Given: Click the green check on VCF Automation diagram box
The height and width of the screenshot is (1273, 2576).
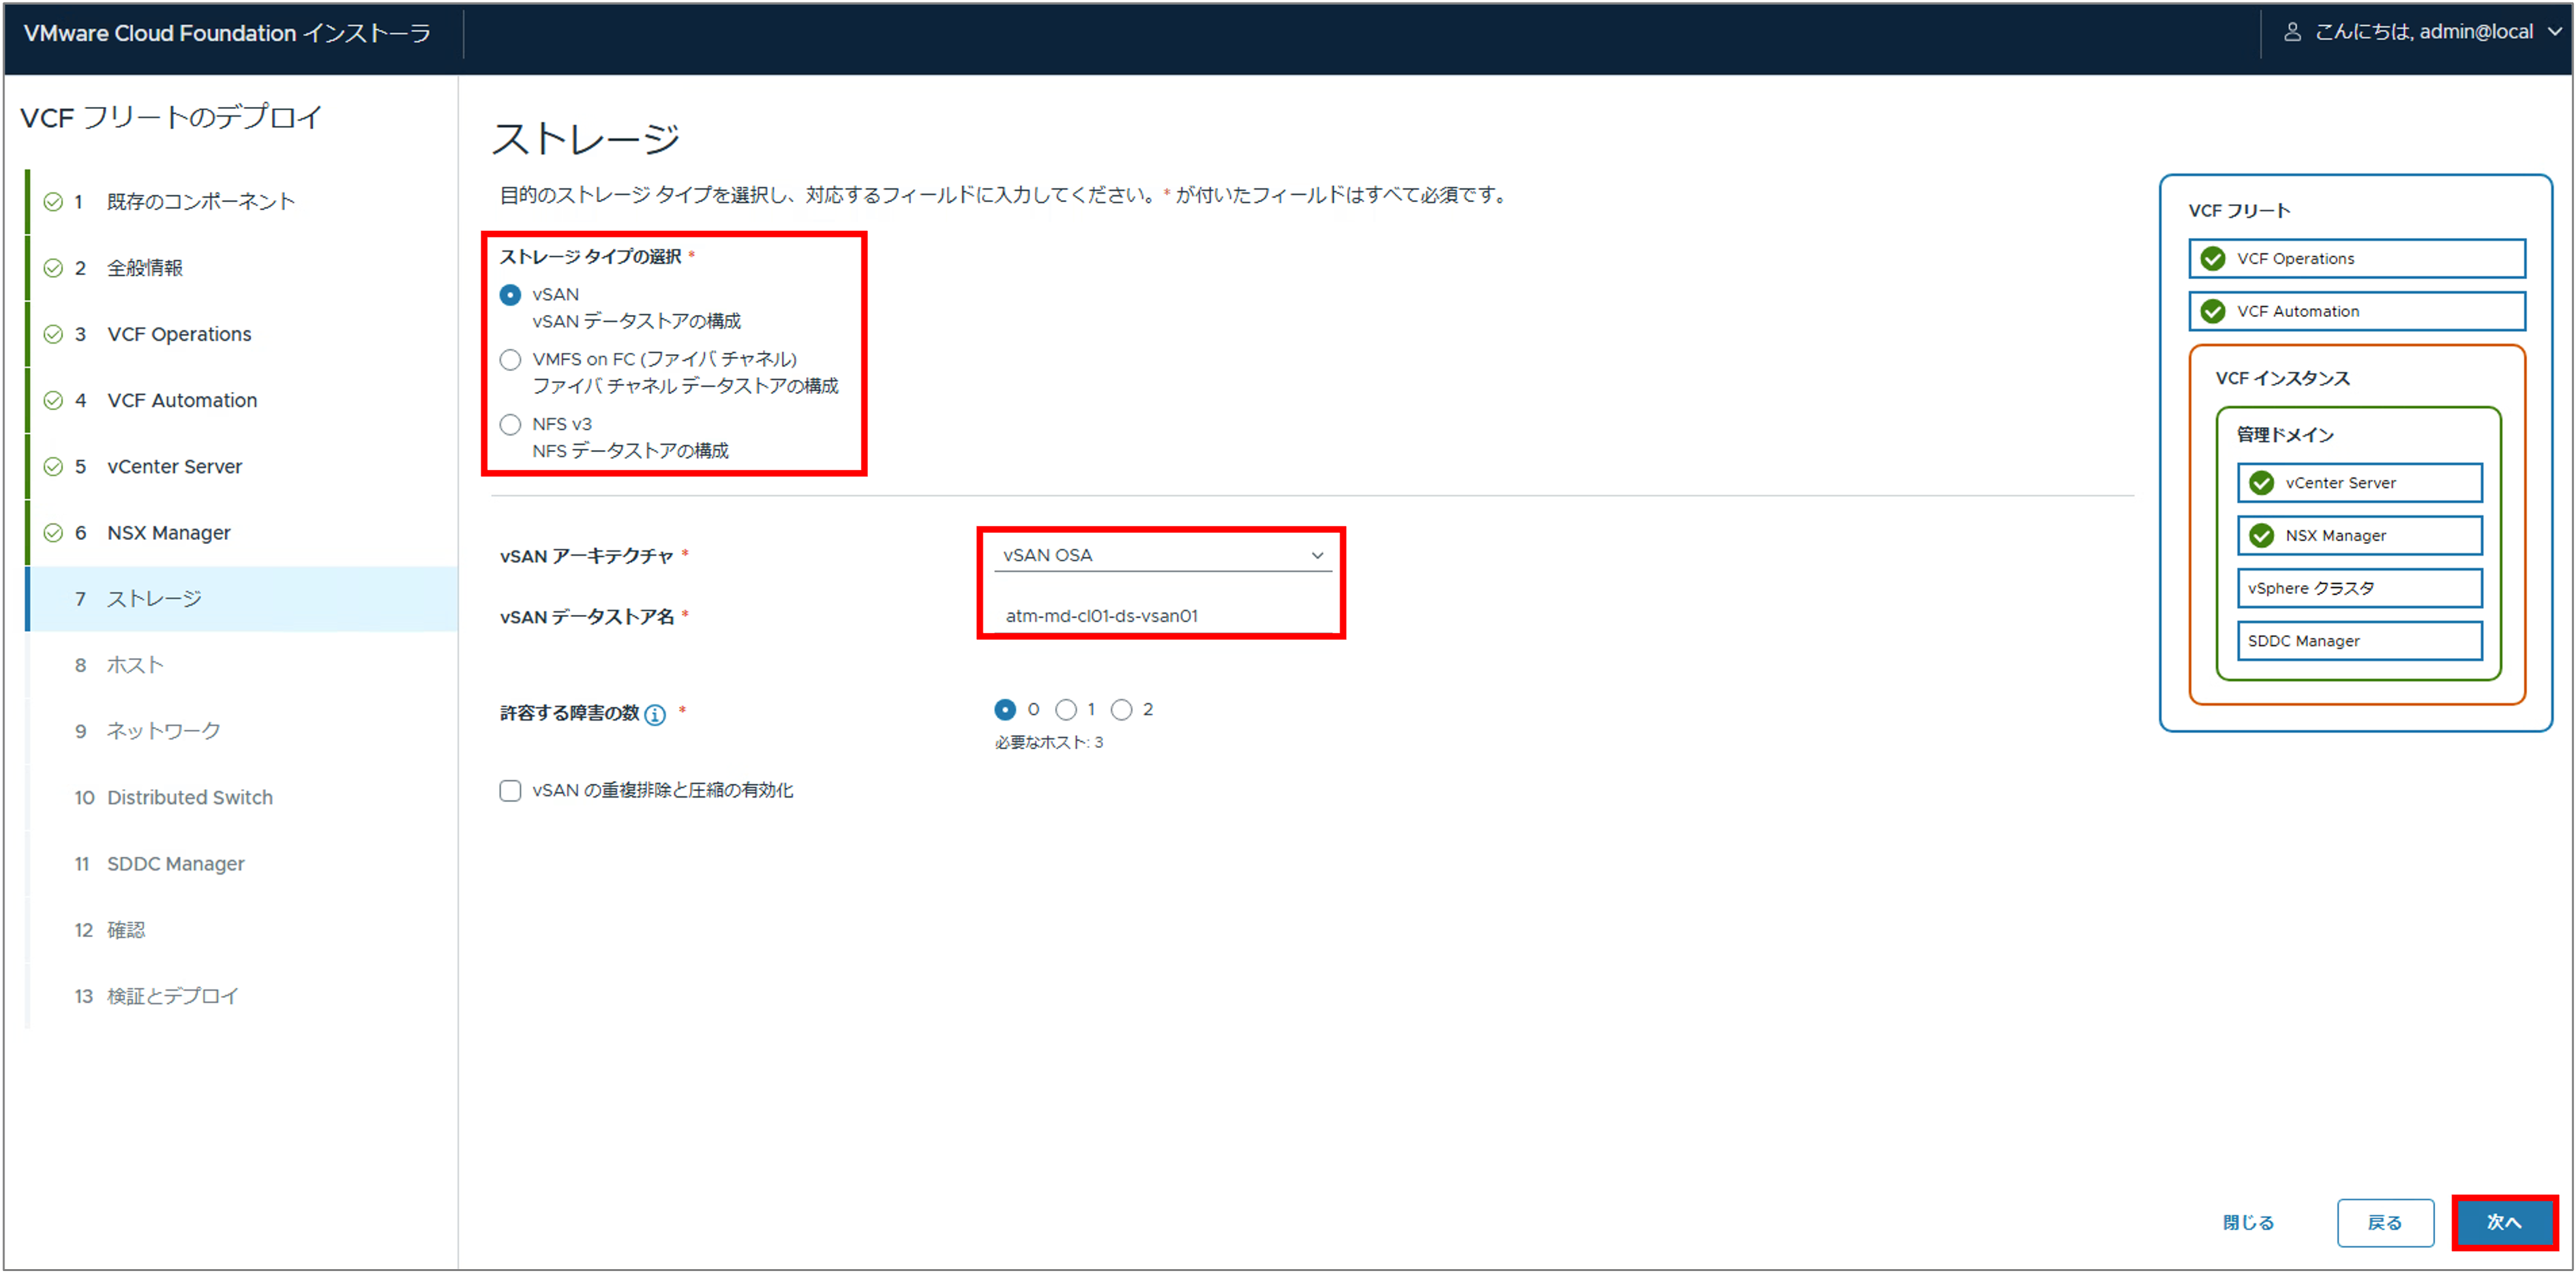Looking at the screenshot, I should 2213,312.
